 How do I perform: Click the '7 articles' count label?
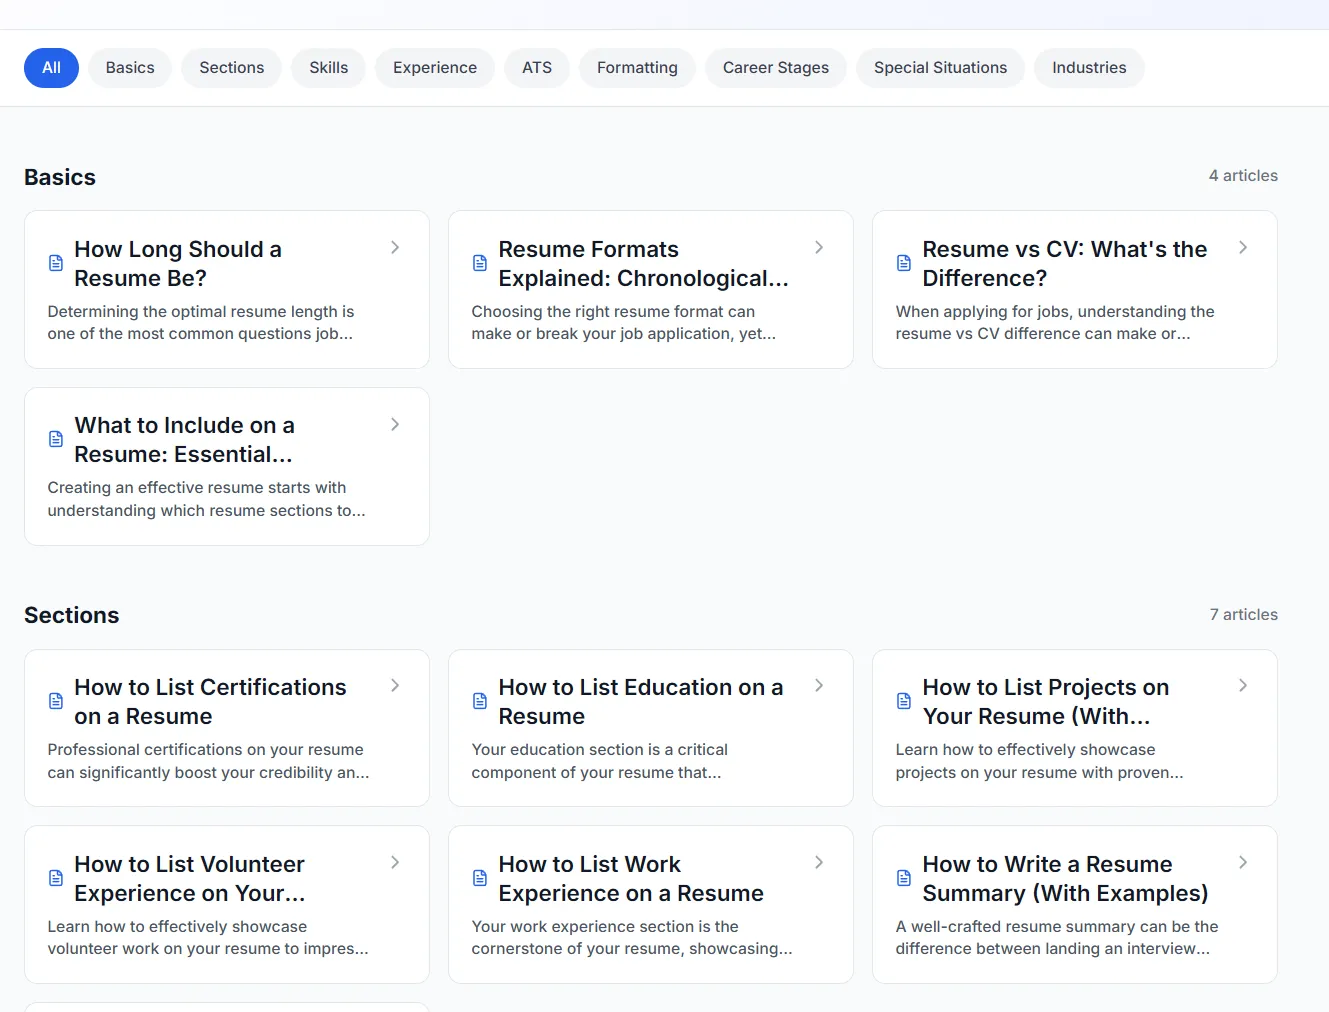[1244, 615]
